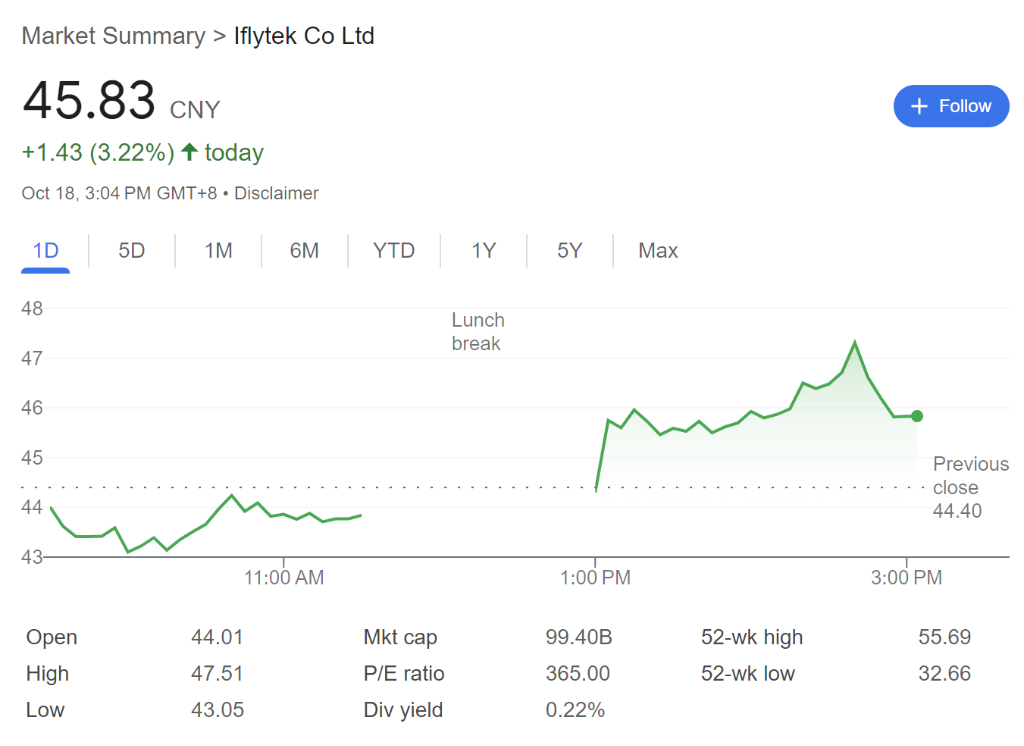Click the 1:00 PM axis label
The height and width of the screenshot is (746, 1024).
coord(595,577)
